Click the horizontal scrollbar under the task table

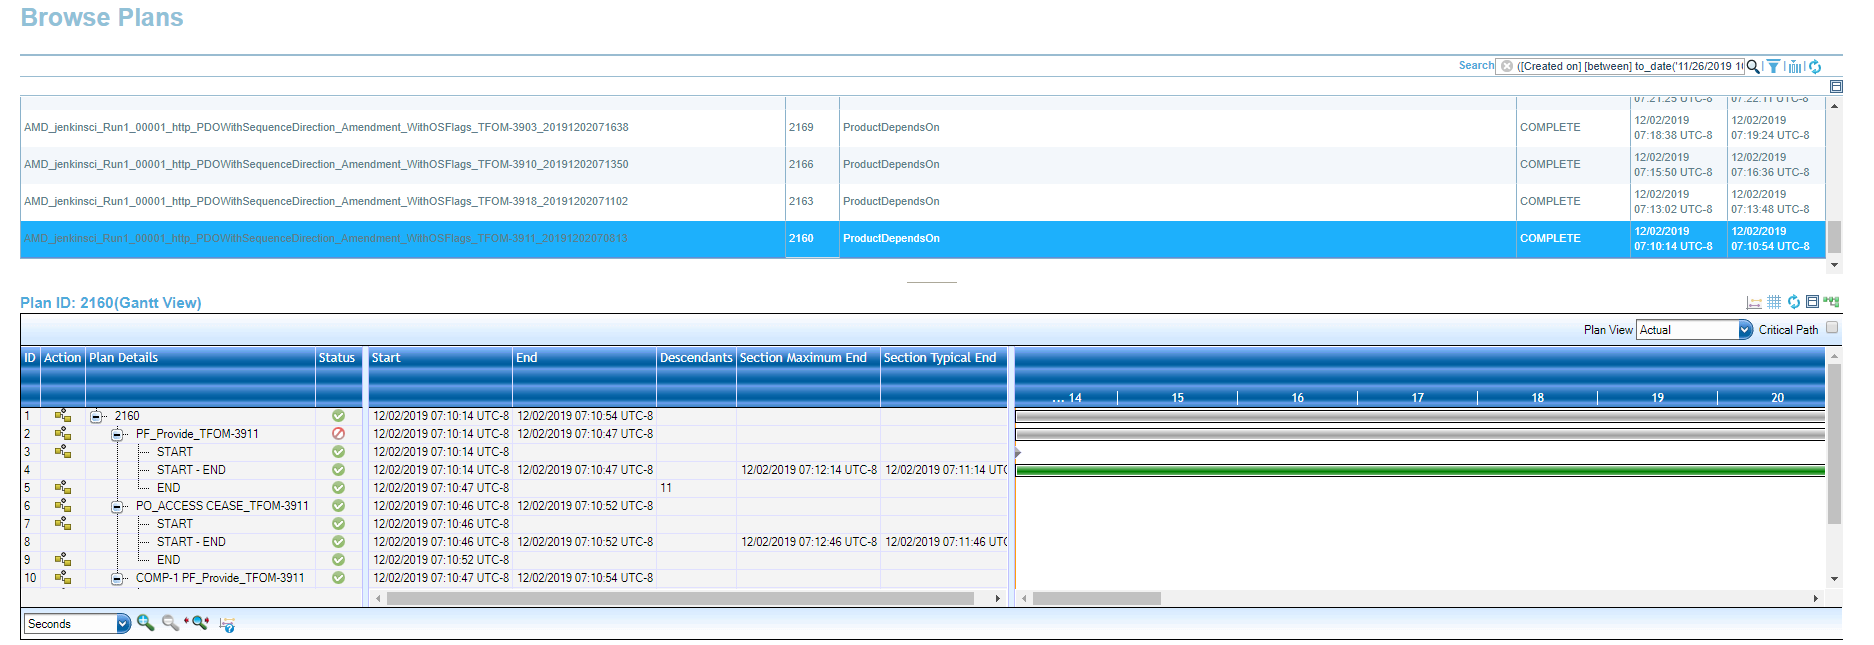tap(680, 599)
